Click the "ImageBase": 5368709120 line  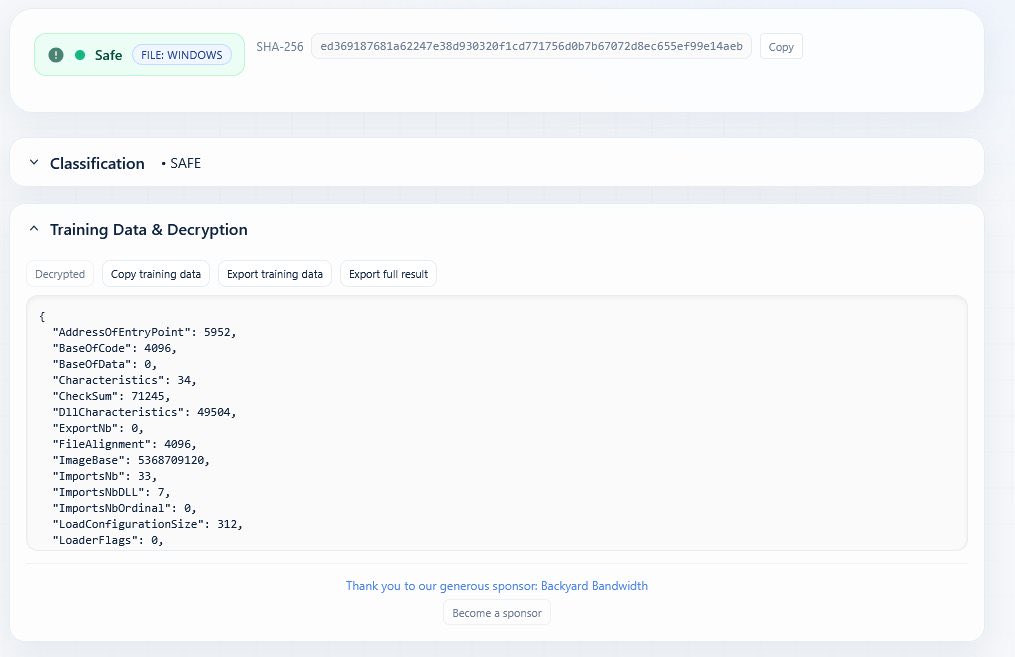coord(131,460)
